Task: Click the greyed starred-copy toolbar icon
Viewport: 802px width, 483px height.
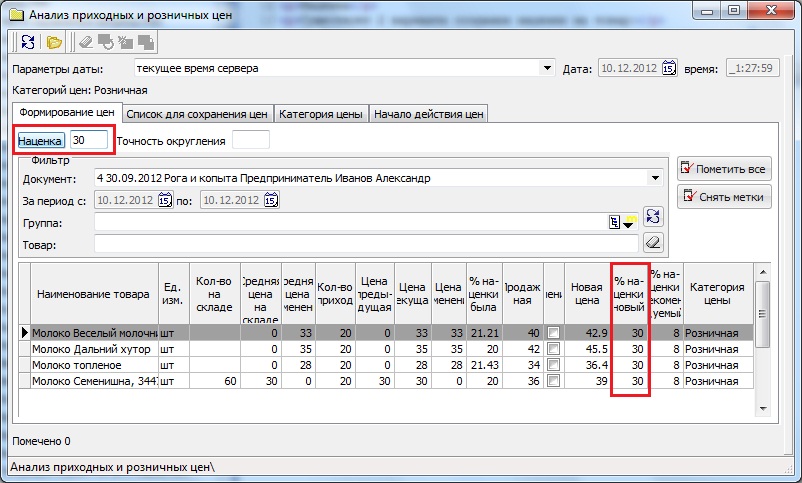Action: click(125, 42)
